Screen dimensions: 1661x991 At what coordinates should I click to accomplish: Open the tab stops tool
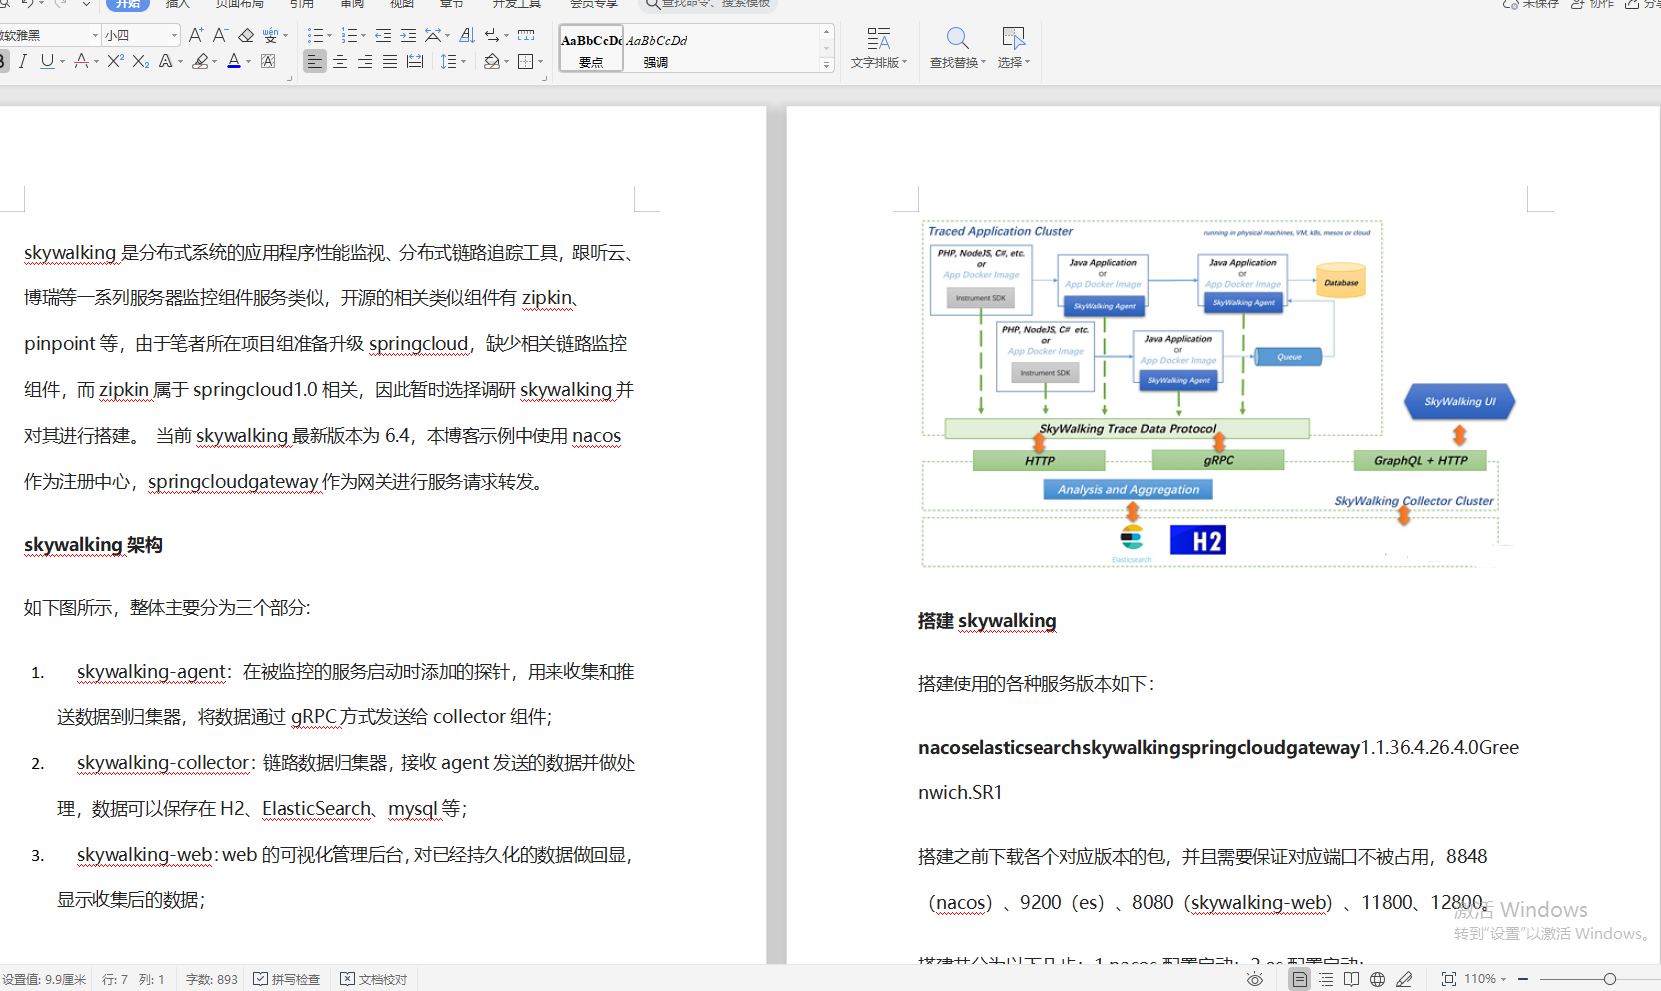pos(526,35)
